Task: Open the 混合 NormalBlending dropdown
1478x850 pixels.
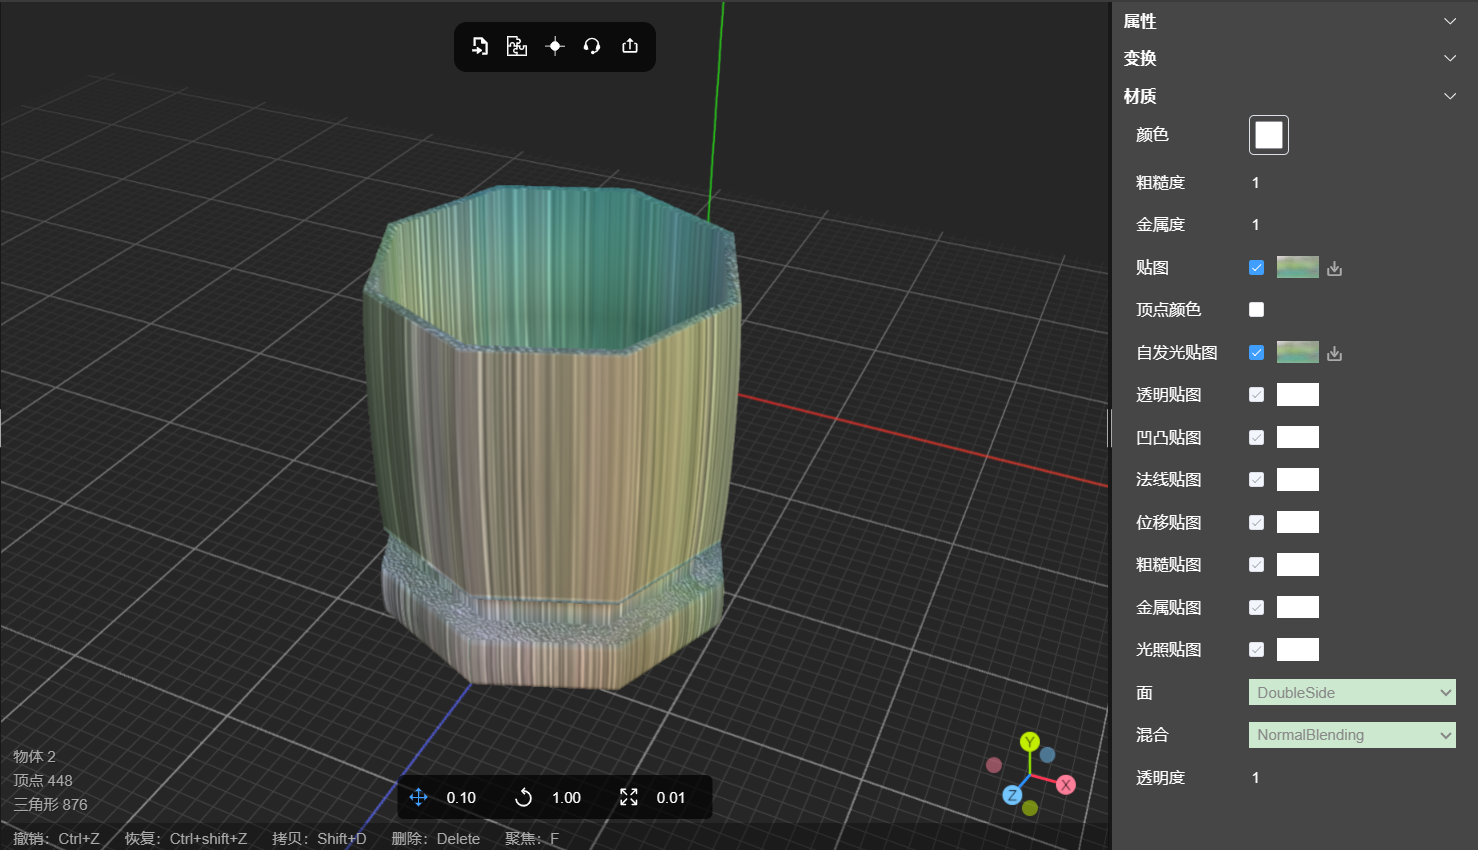Action: 1352,735
